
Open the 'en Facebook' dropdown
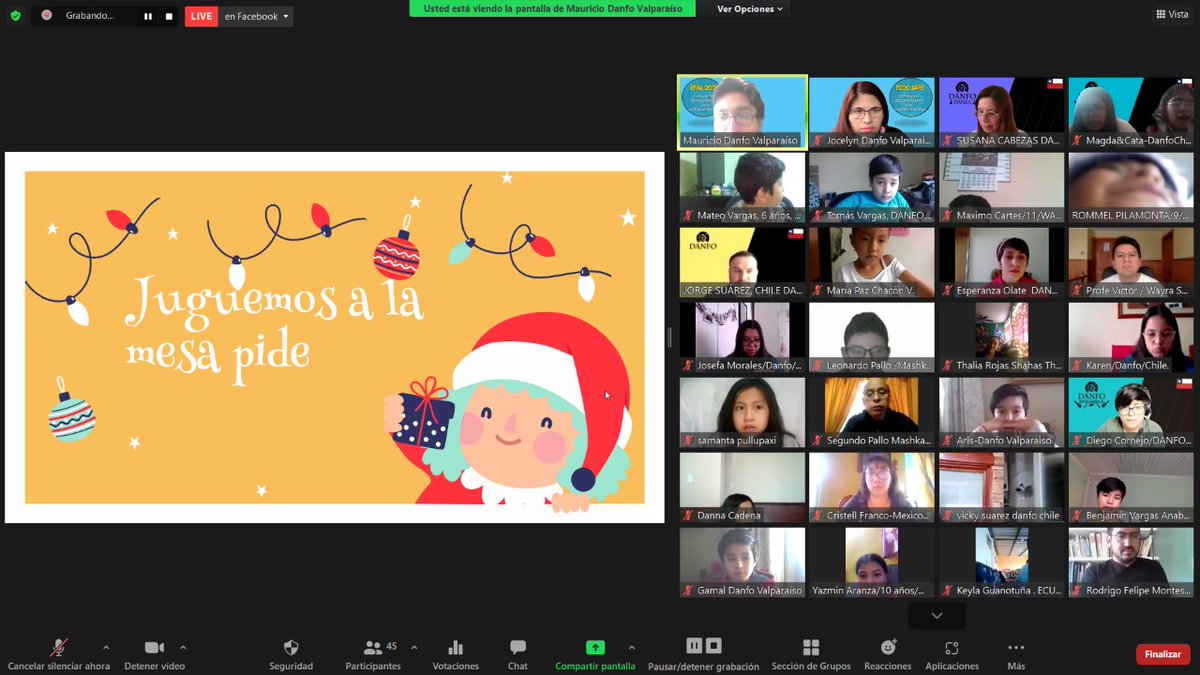[257, 16]
